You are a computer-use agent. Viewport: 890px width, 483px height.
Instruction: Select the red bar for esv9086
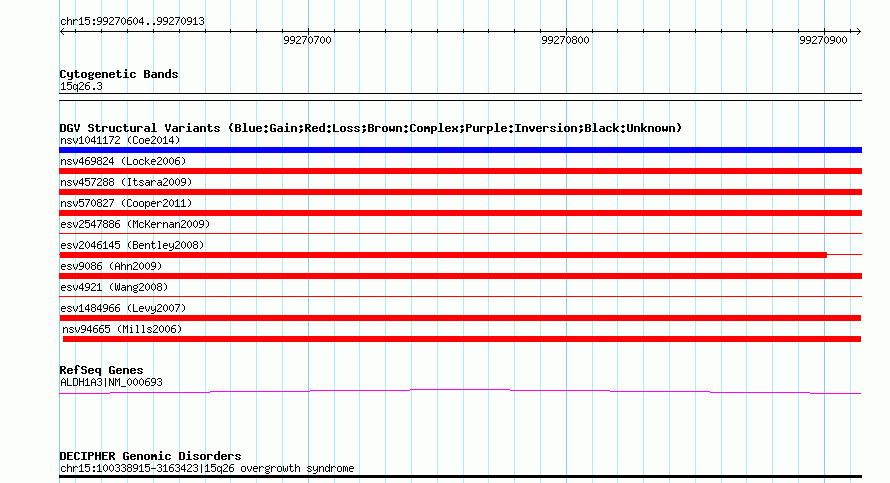coord(460,276)
